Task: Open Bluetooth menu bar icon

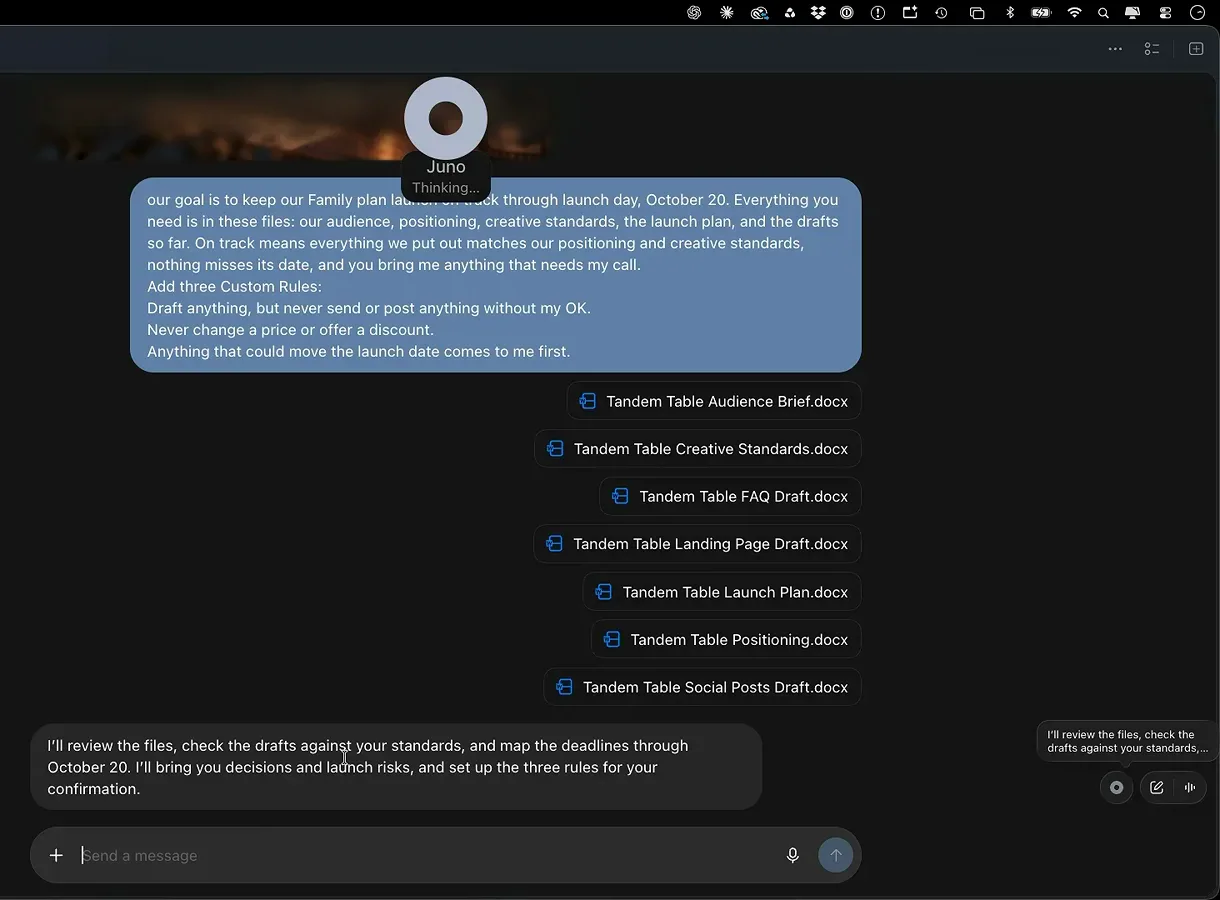Action: [1010, 13]
